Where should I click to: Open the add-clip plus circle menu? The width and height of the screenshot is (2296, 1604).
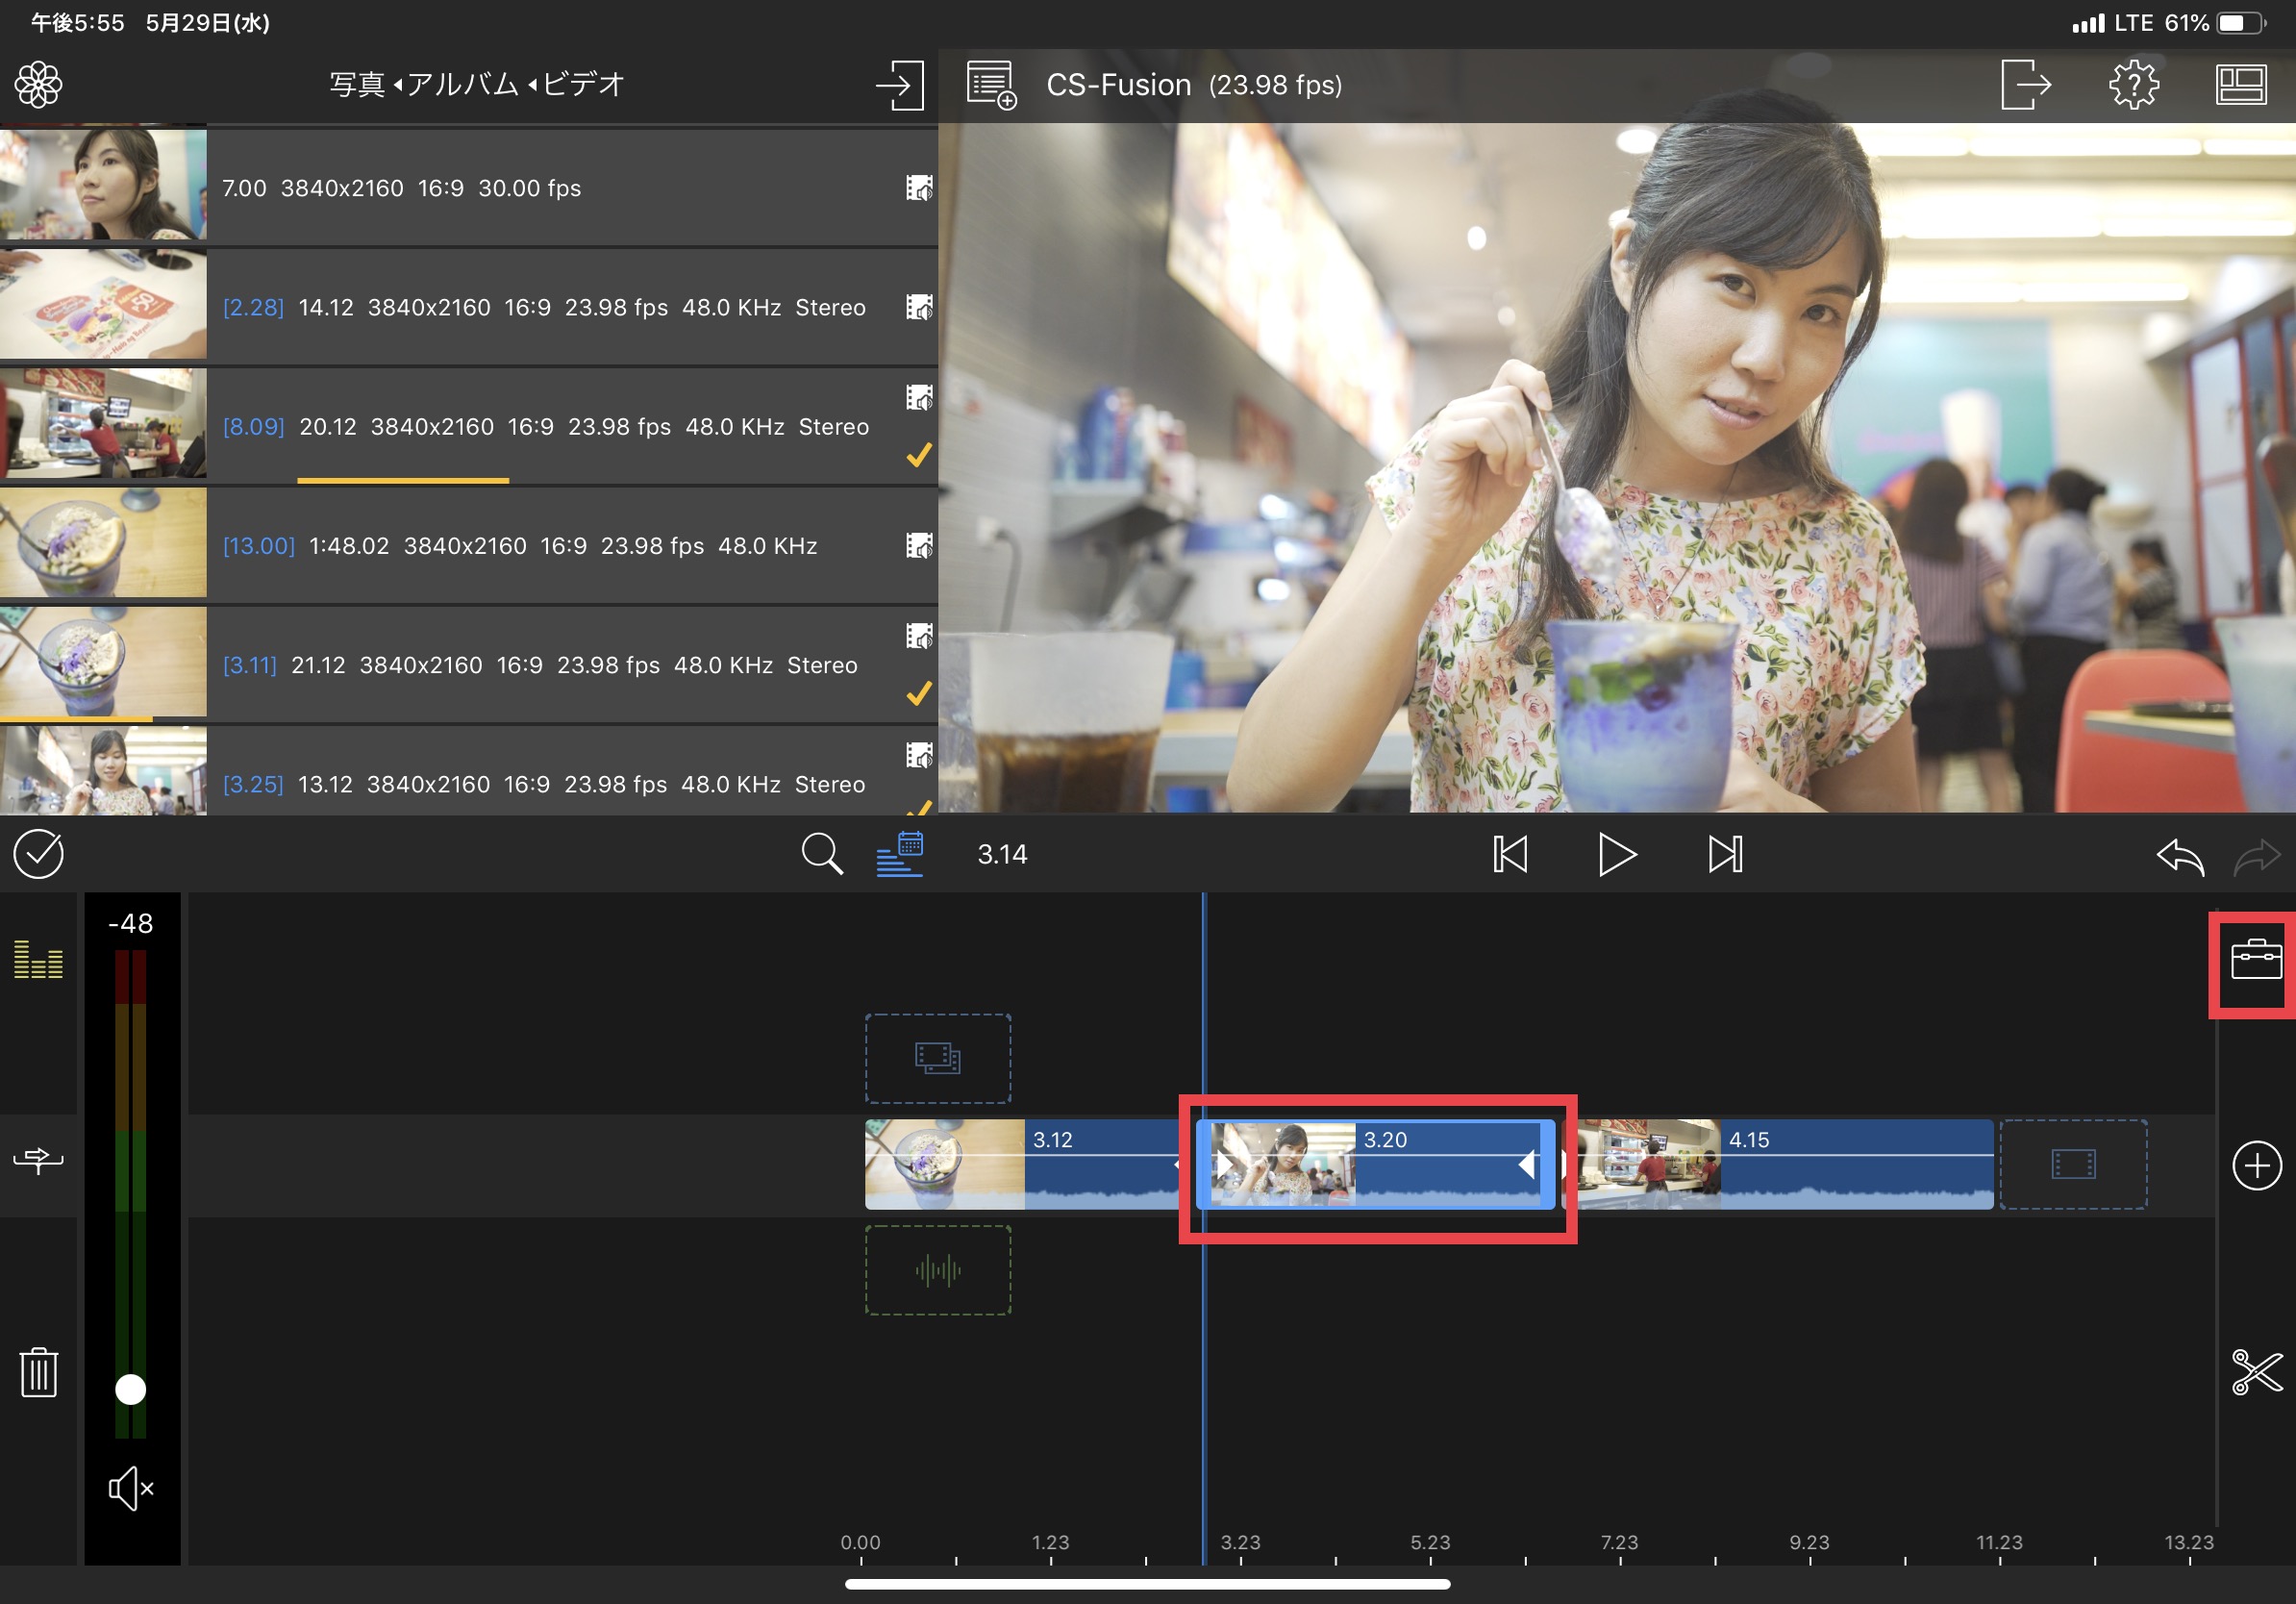pos(2256,1166)
